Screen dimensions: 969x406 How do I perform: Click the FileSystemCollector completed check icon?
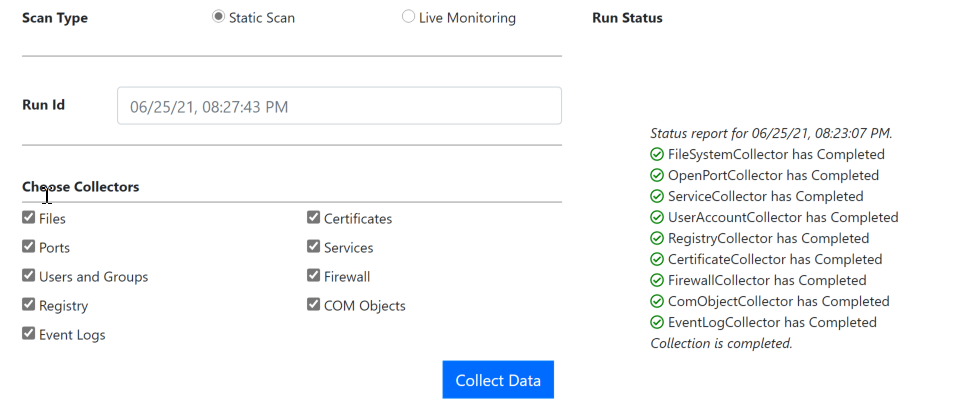click(x=657, y=154)
